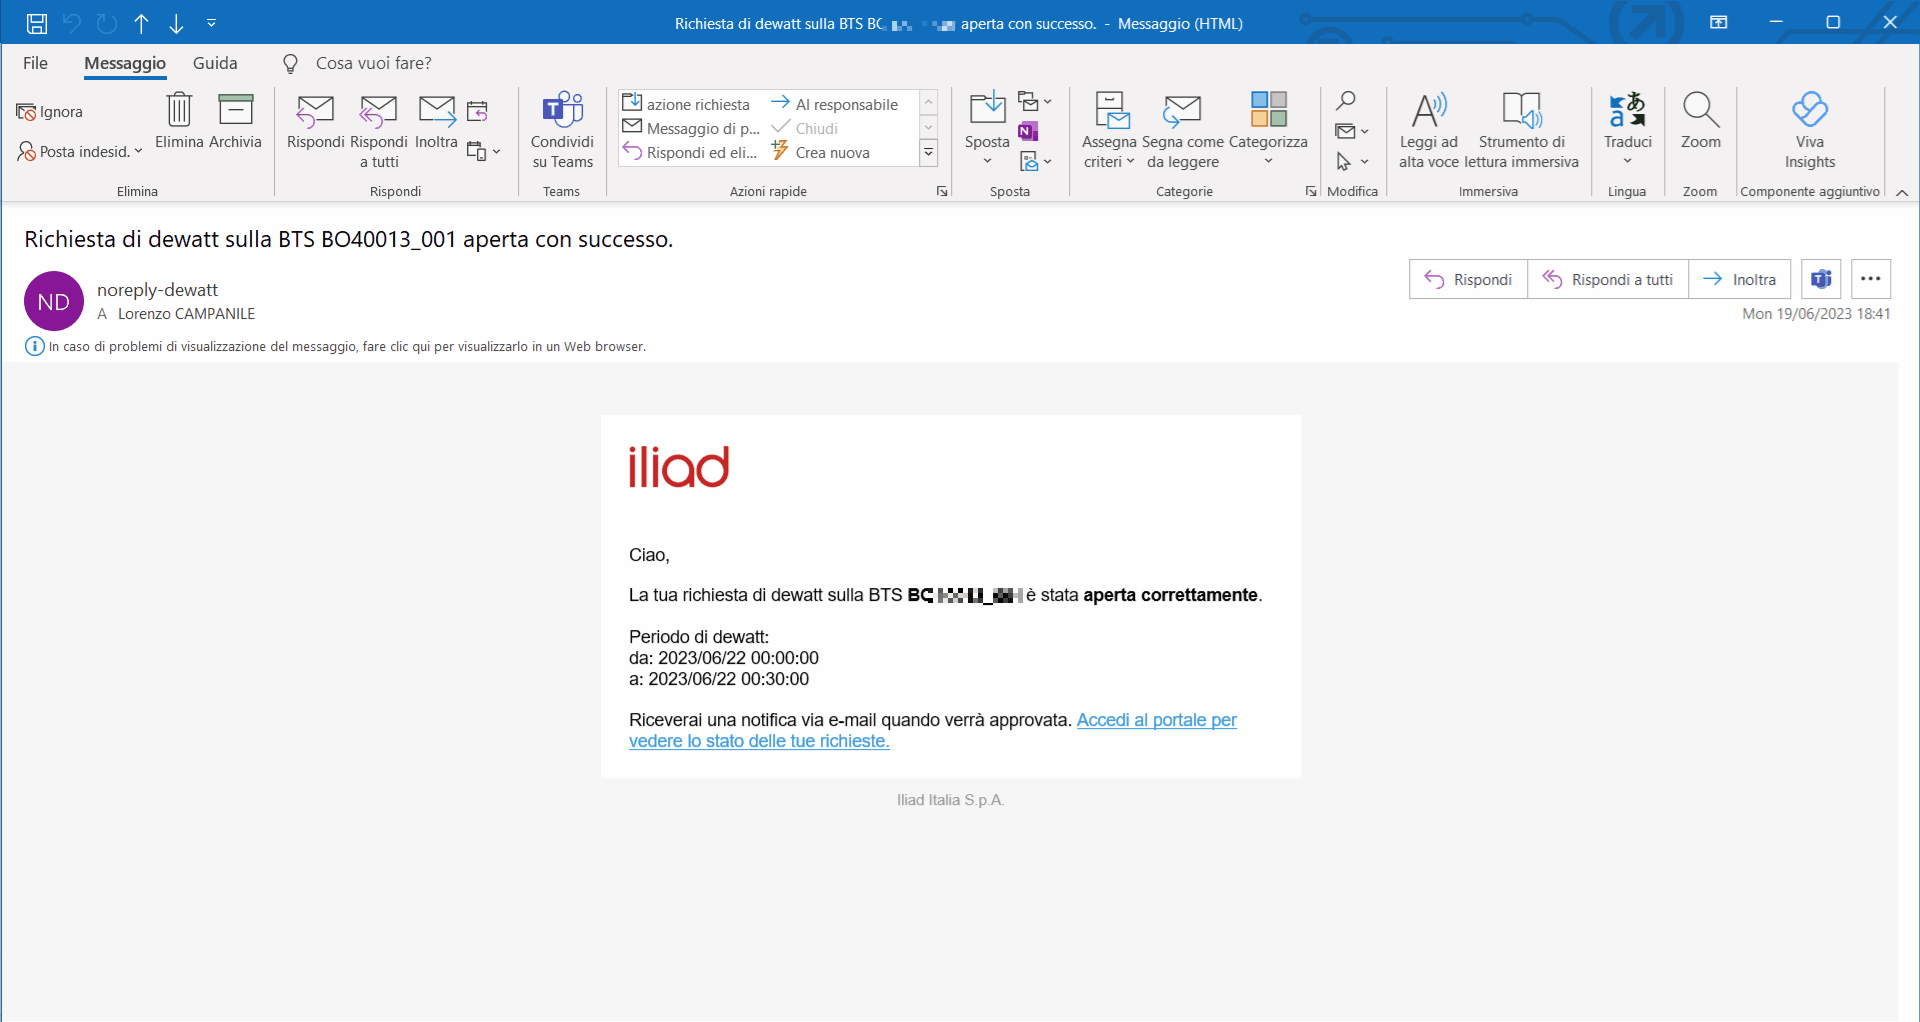This screenshot has height=1022, width=1920.
Task: Open Traduci language menu
Action: [1627, 130]
